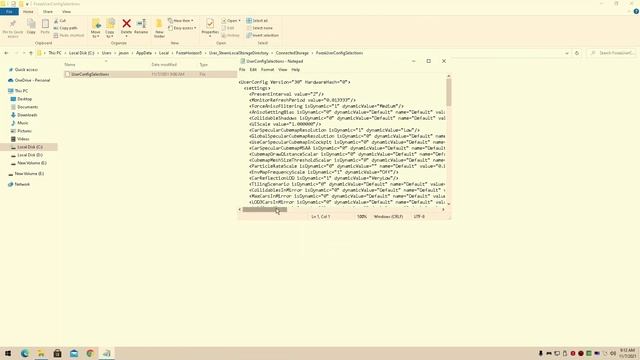This screenshot has width=640, height=360.
Task: Click the Explorer search box
Action: point(612,53)
